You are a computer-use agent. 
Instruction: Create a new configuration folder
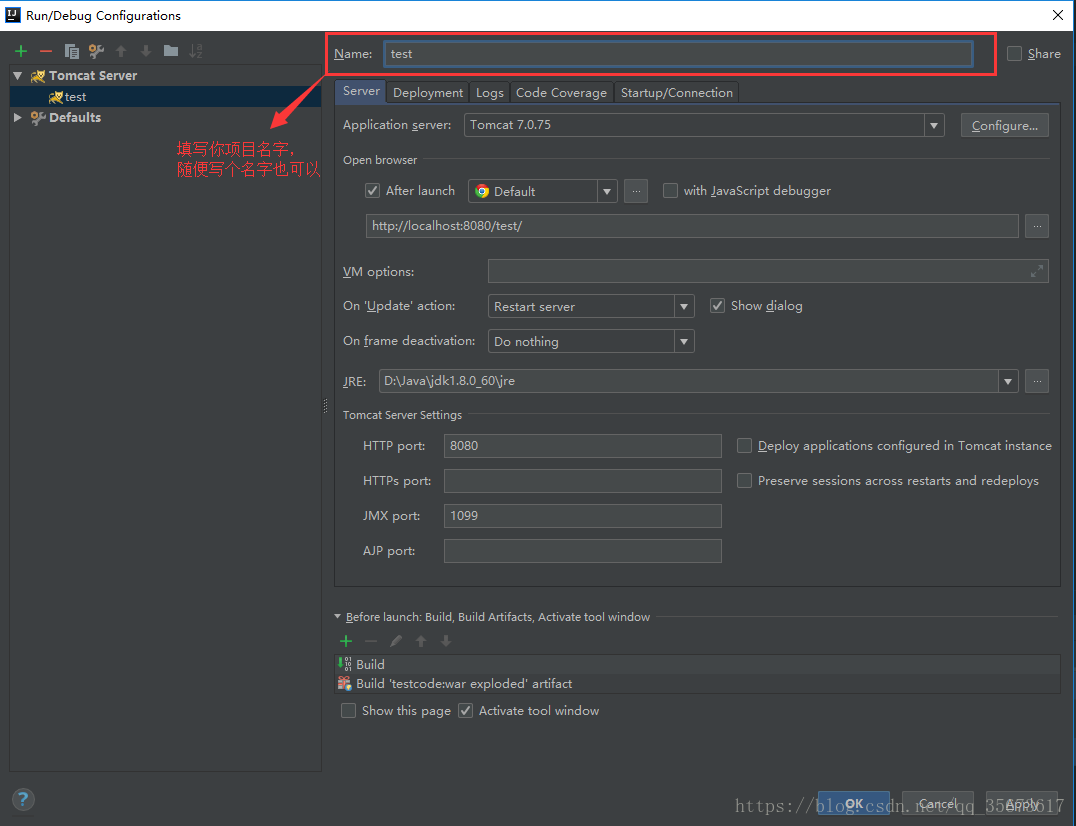tap(171, 51)
